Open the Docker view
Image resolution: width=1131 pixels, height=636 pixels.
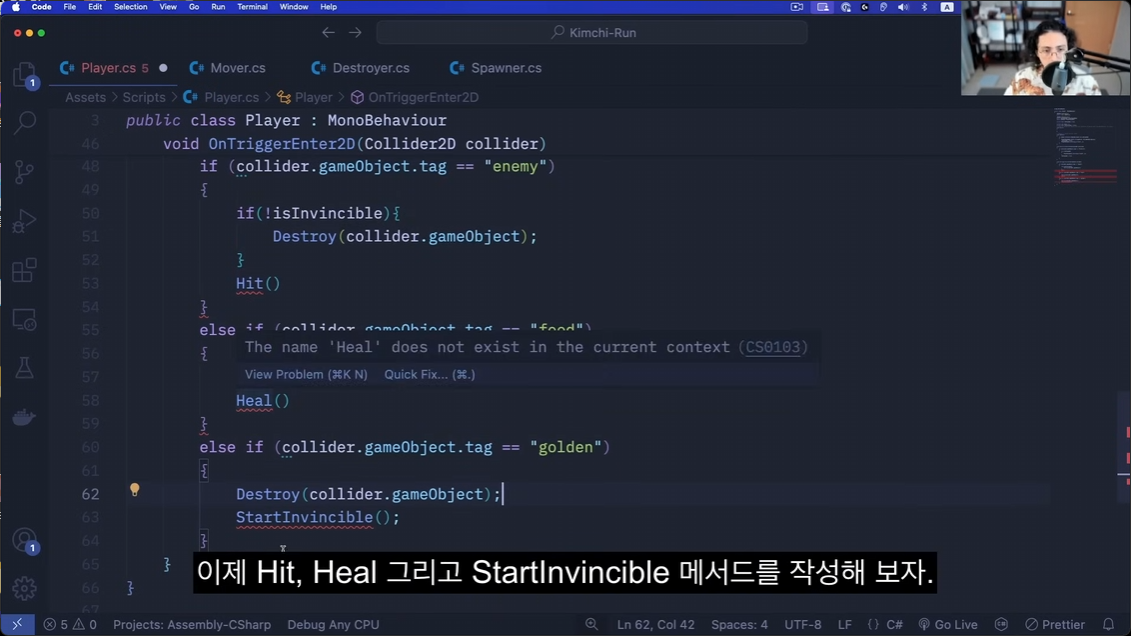(25, 417)
